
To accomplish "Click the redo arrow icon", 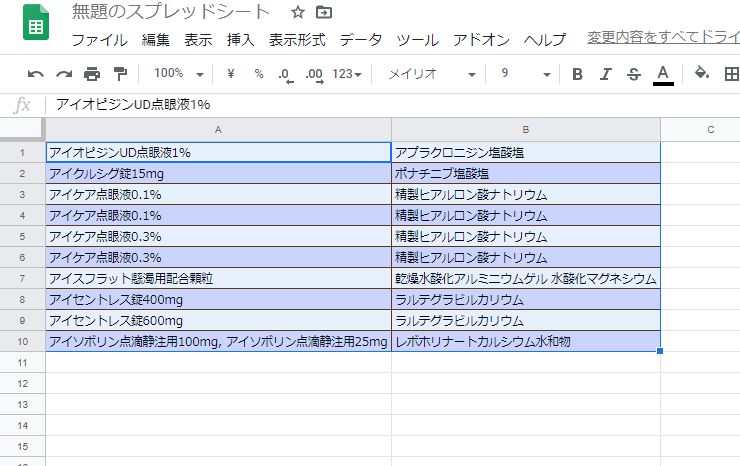I will pos(64,74).
